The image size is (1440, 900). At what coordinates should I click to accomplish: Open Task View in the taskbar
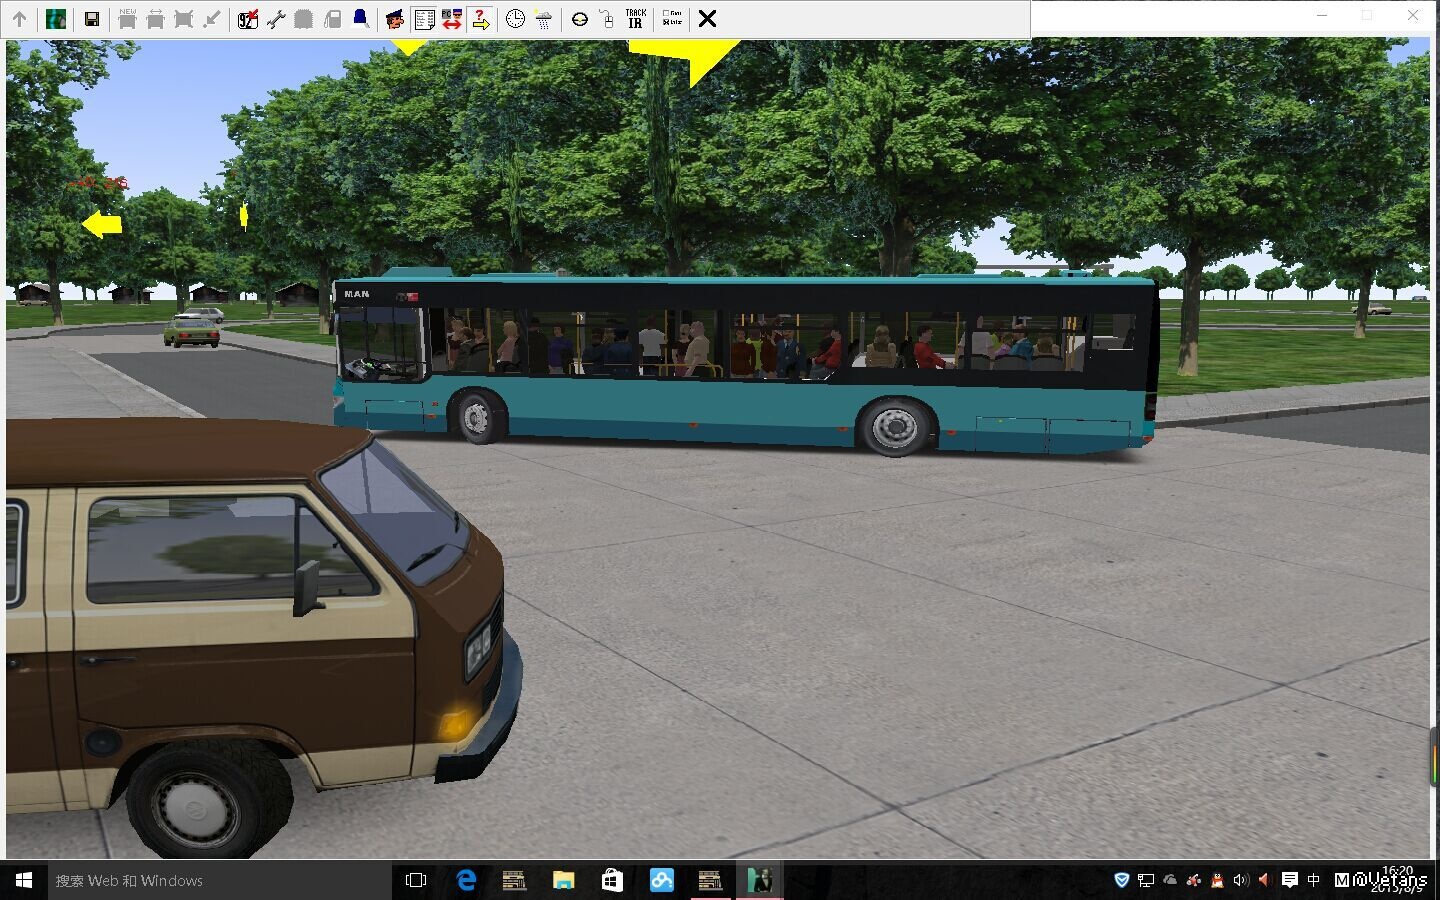pyautogui.click(x=416, y=880)
